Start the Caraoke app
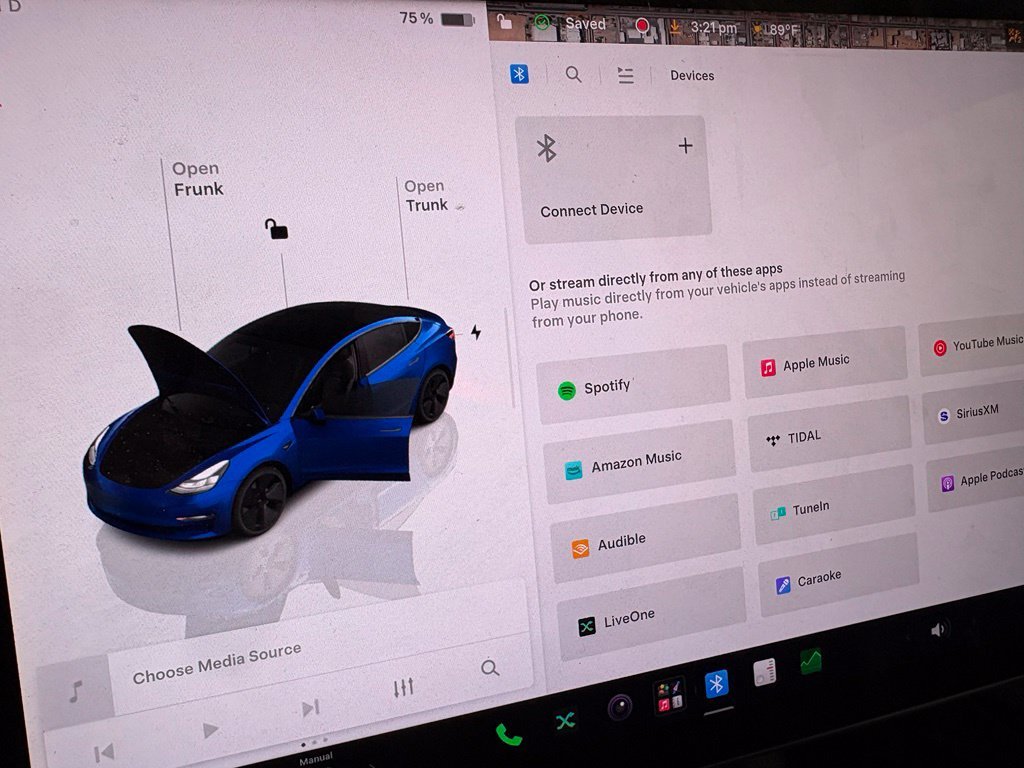The width and height of the screenshot is (1024, 768). [x=839, y=576]
